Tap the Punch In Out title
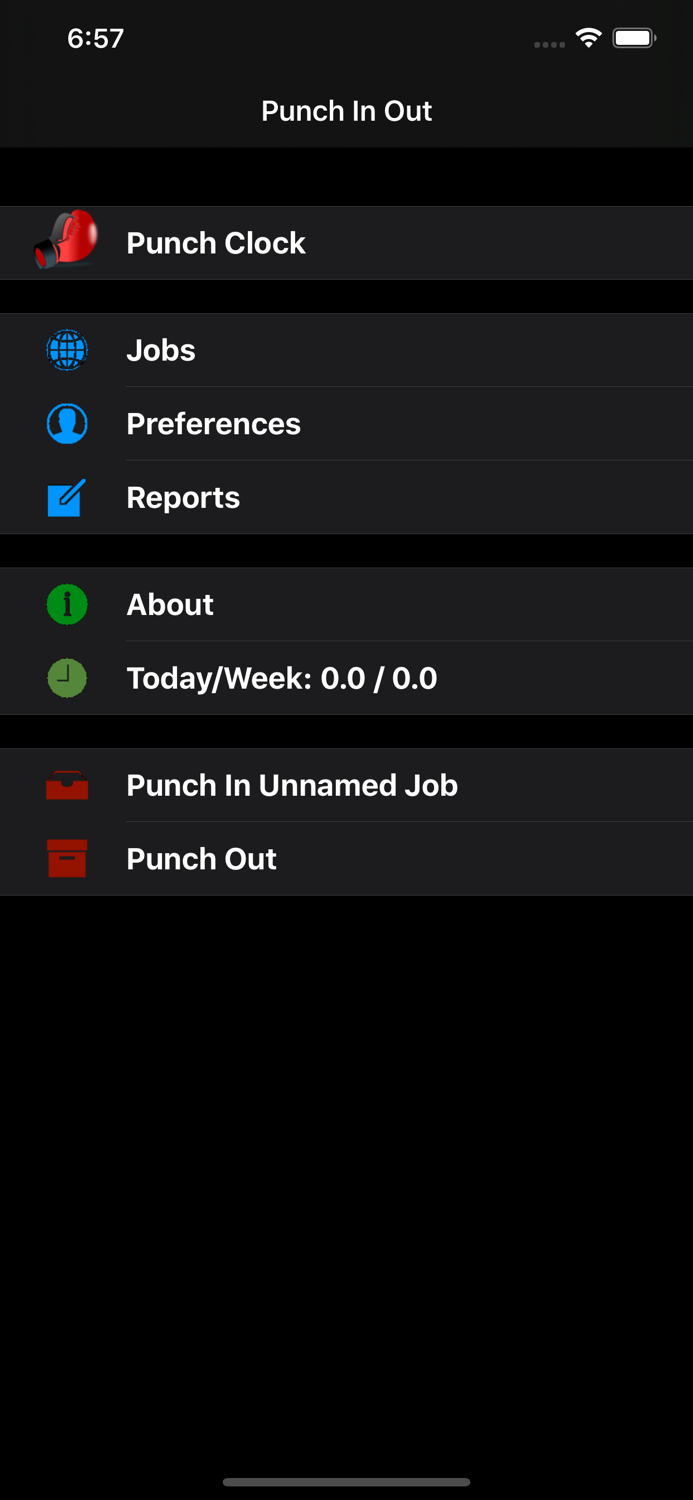 (x=346, y=111)
